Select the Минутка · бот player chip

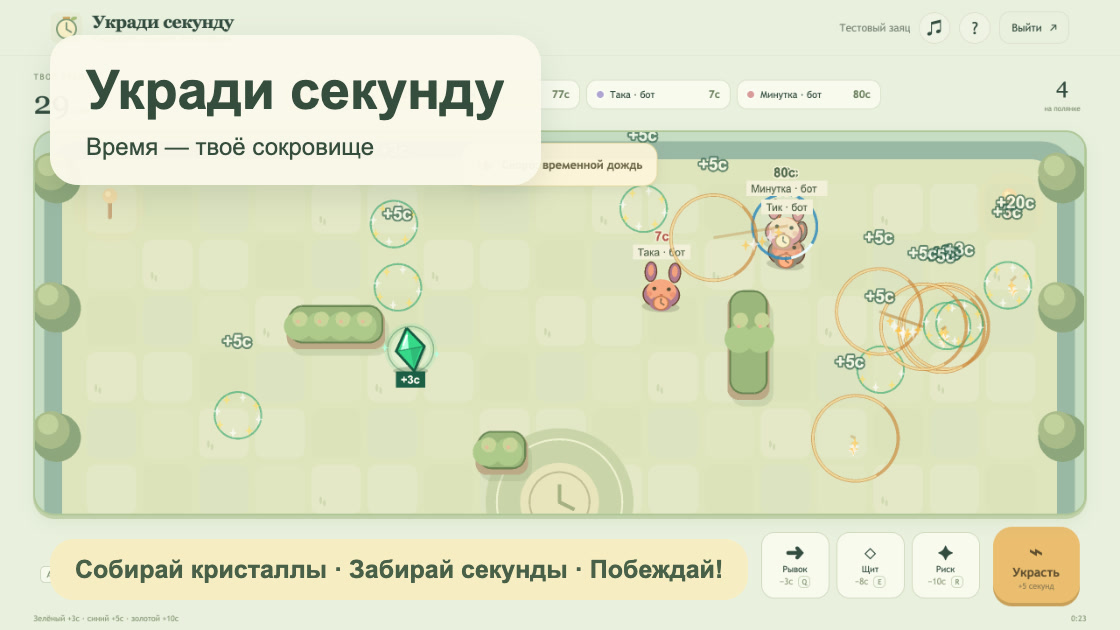[x=808, y=94]
